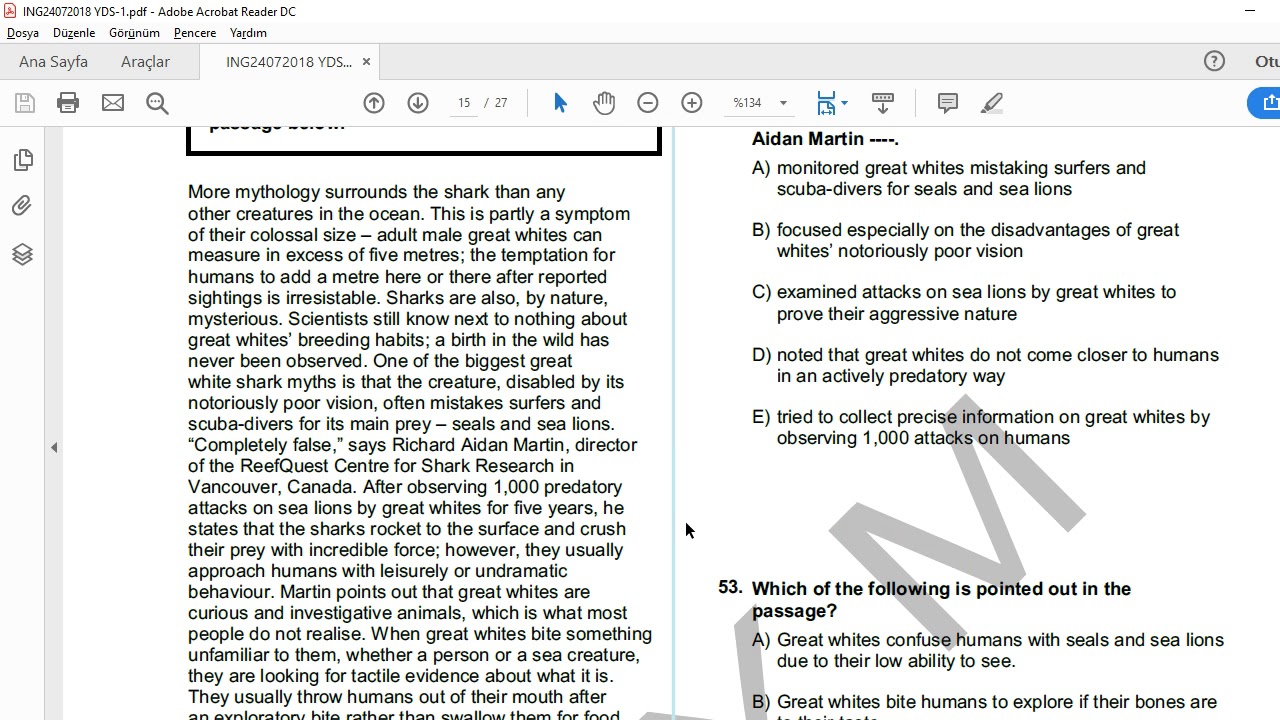Viewport: 1280px width, 720px height.
Task: Open the fit page options tool
Action: pyautogui.click(x=826, y=103)
